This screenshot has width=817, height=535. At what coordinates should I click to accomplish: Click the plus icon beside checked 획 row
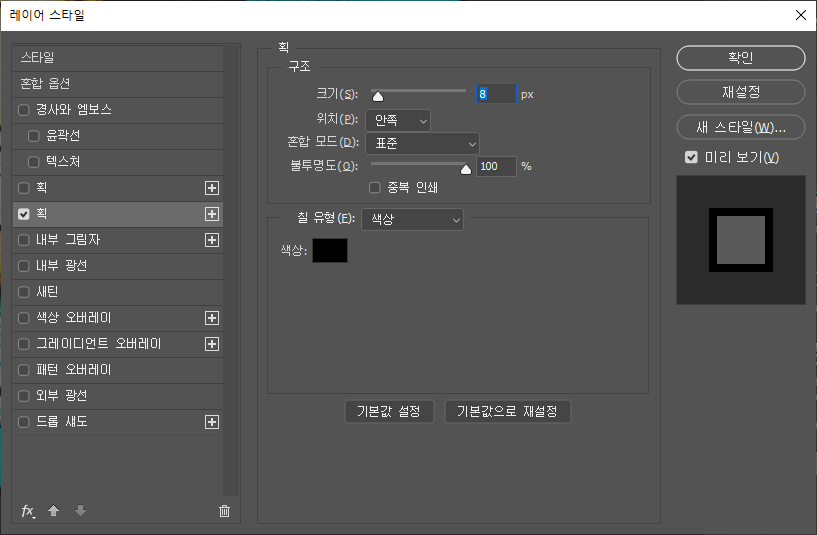click(x=212, y=214)
